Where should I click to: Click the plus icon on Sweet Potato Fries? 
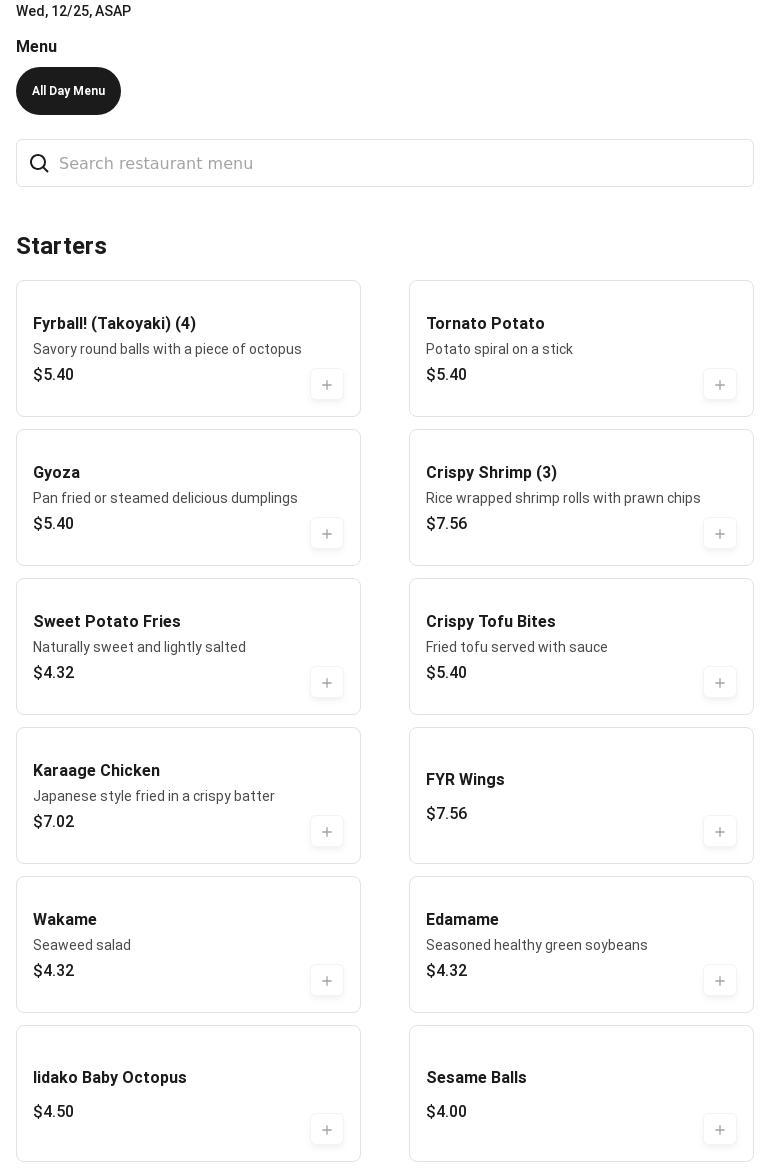tap(326, 683)
